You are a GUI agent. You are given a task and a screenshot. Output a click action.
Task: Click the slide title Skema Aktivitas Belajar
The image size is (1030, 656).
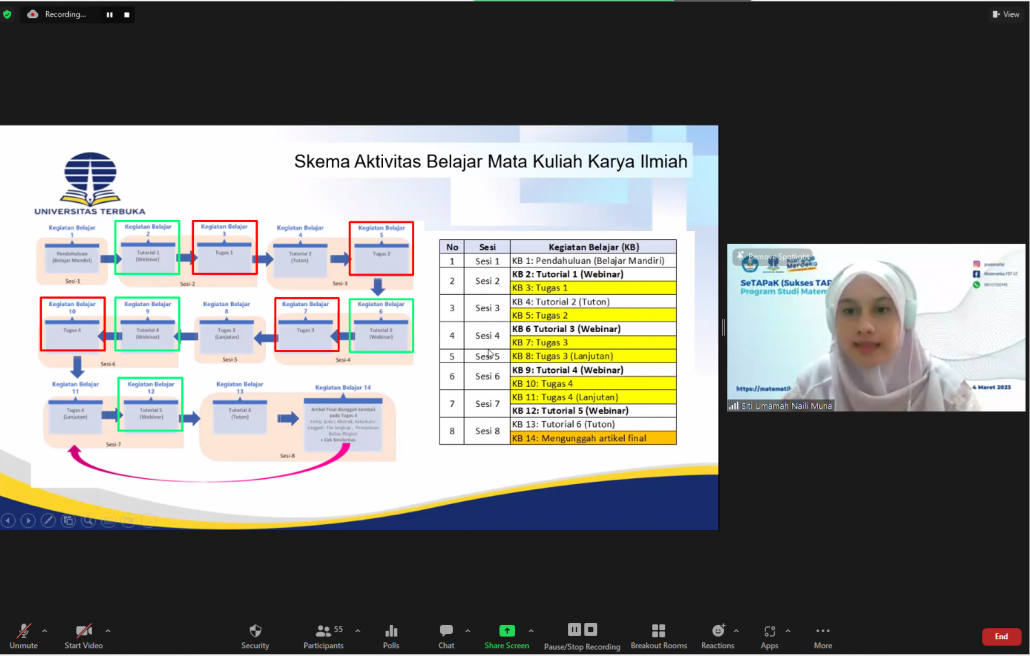491,162
